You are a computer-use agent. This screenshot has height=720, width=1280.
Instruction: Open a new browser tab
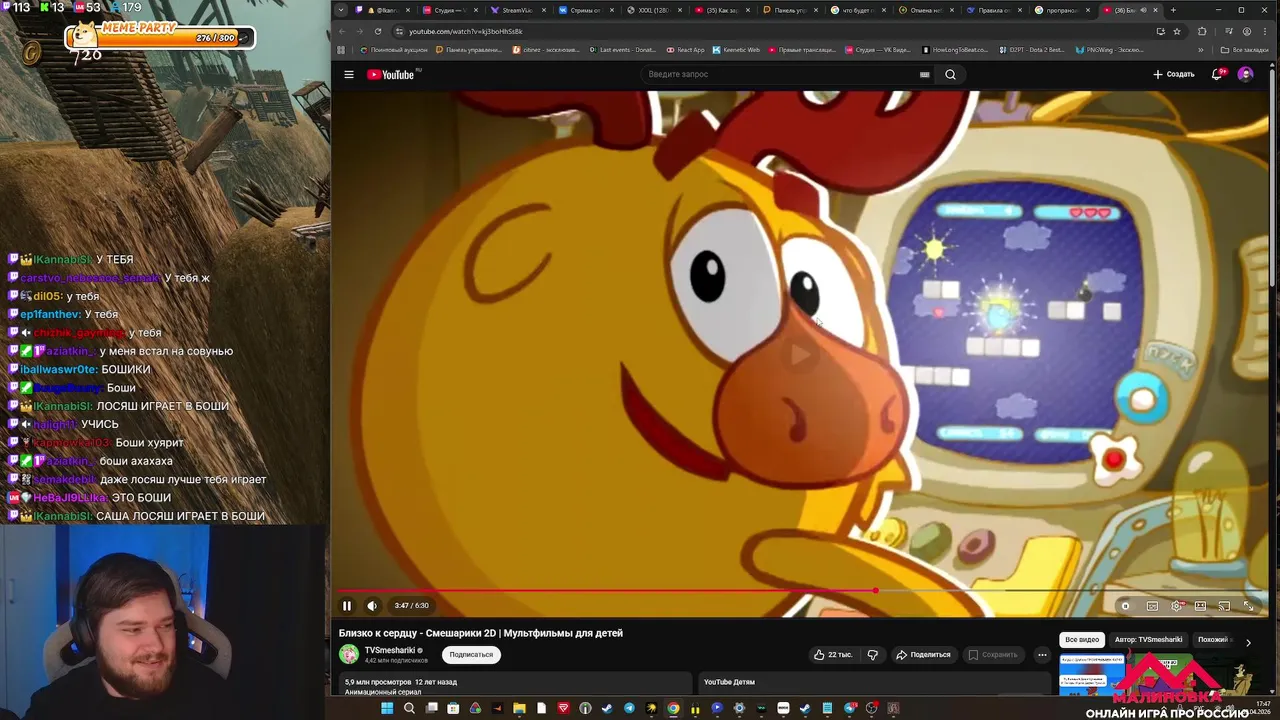point(1173,10)
